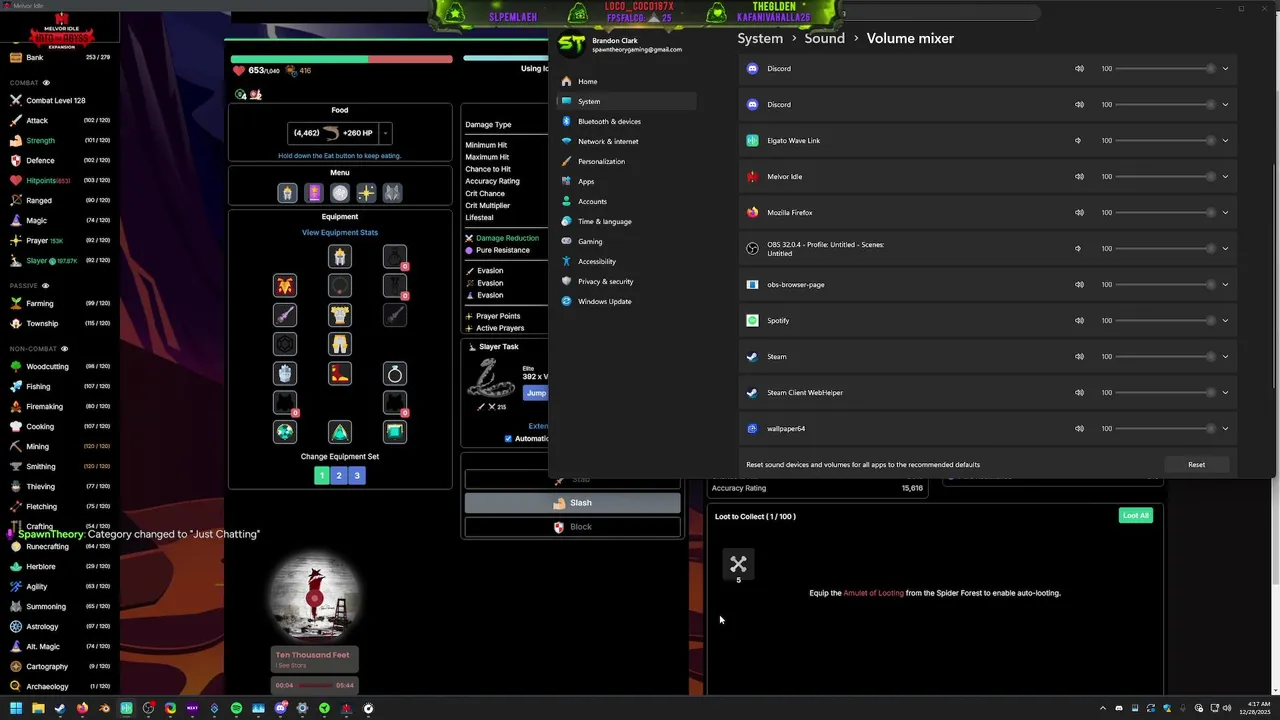Mute wallpaper64 in the Volume mixer
Screen dimensions: 1280x720
point(1079,429)
